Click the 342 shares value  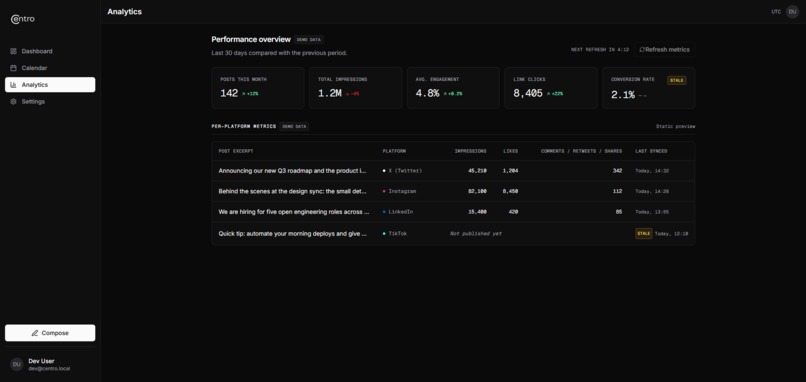[617, 171]
